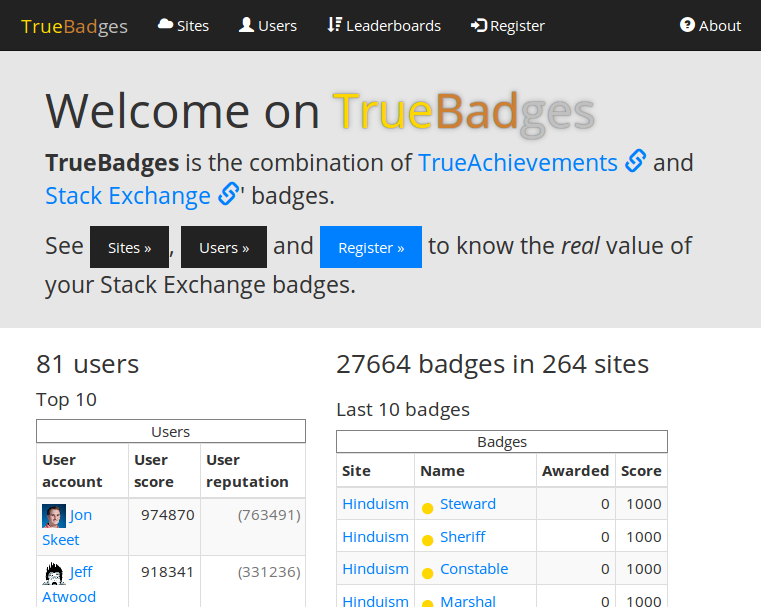Image resolution: width=761 pixels, height=607 pixels.
Task: Click the Badges table caption
Action: [502, 442]
